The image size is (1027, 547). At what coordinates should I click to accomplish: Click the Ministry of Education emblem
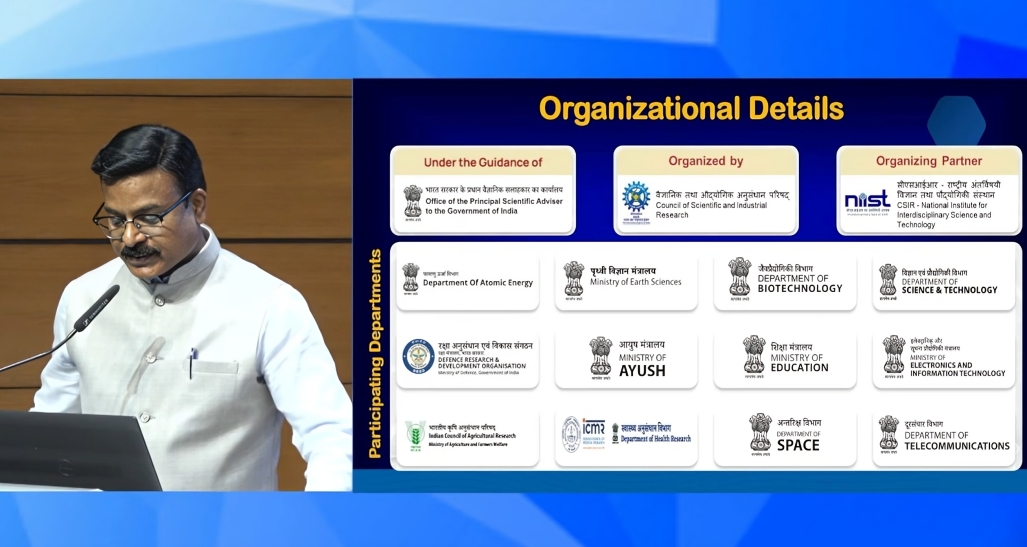coord(754,356)
